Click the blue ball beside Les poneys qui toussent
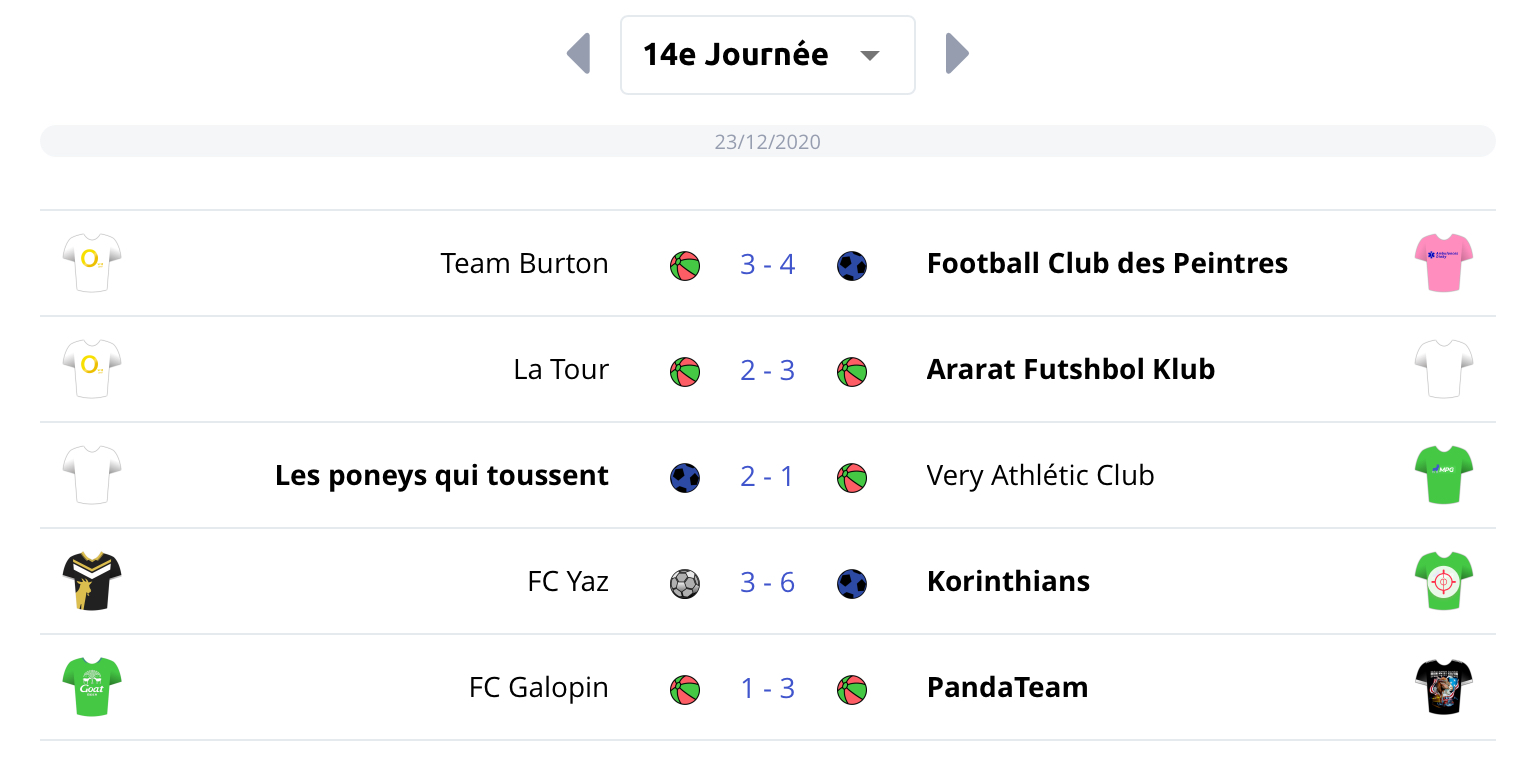This screenshot has width=1536, height=771. coord(685,477)
